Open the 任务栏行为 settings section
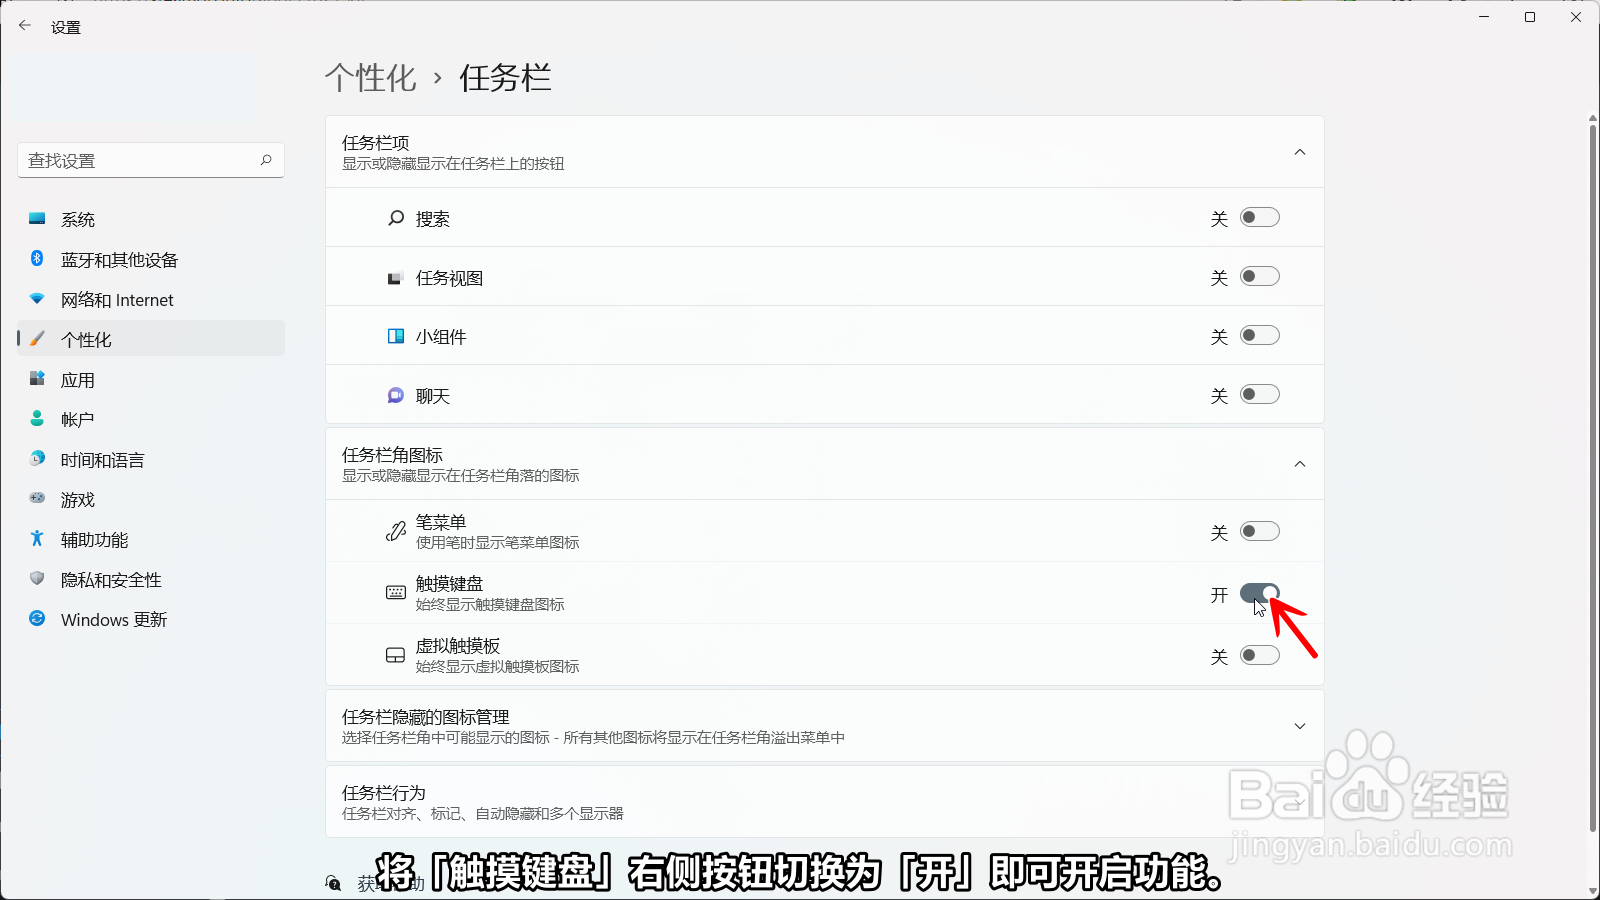Image resolution: width=1600 pixels, height=900 pixels. tap(822, 801)
